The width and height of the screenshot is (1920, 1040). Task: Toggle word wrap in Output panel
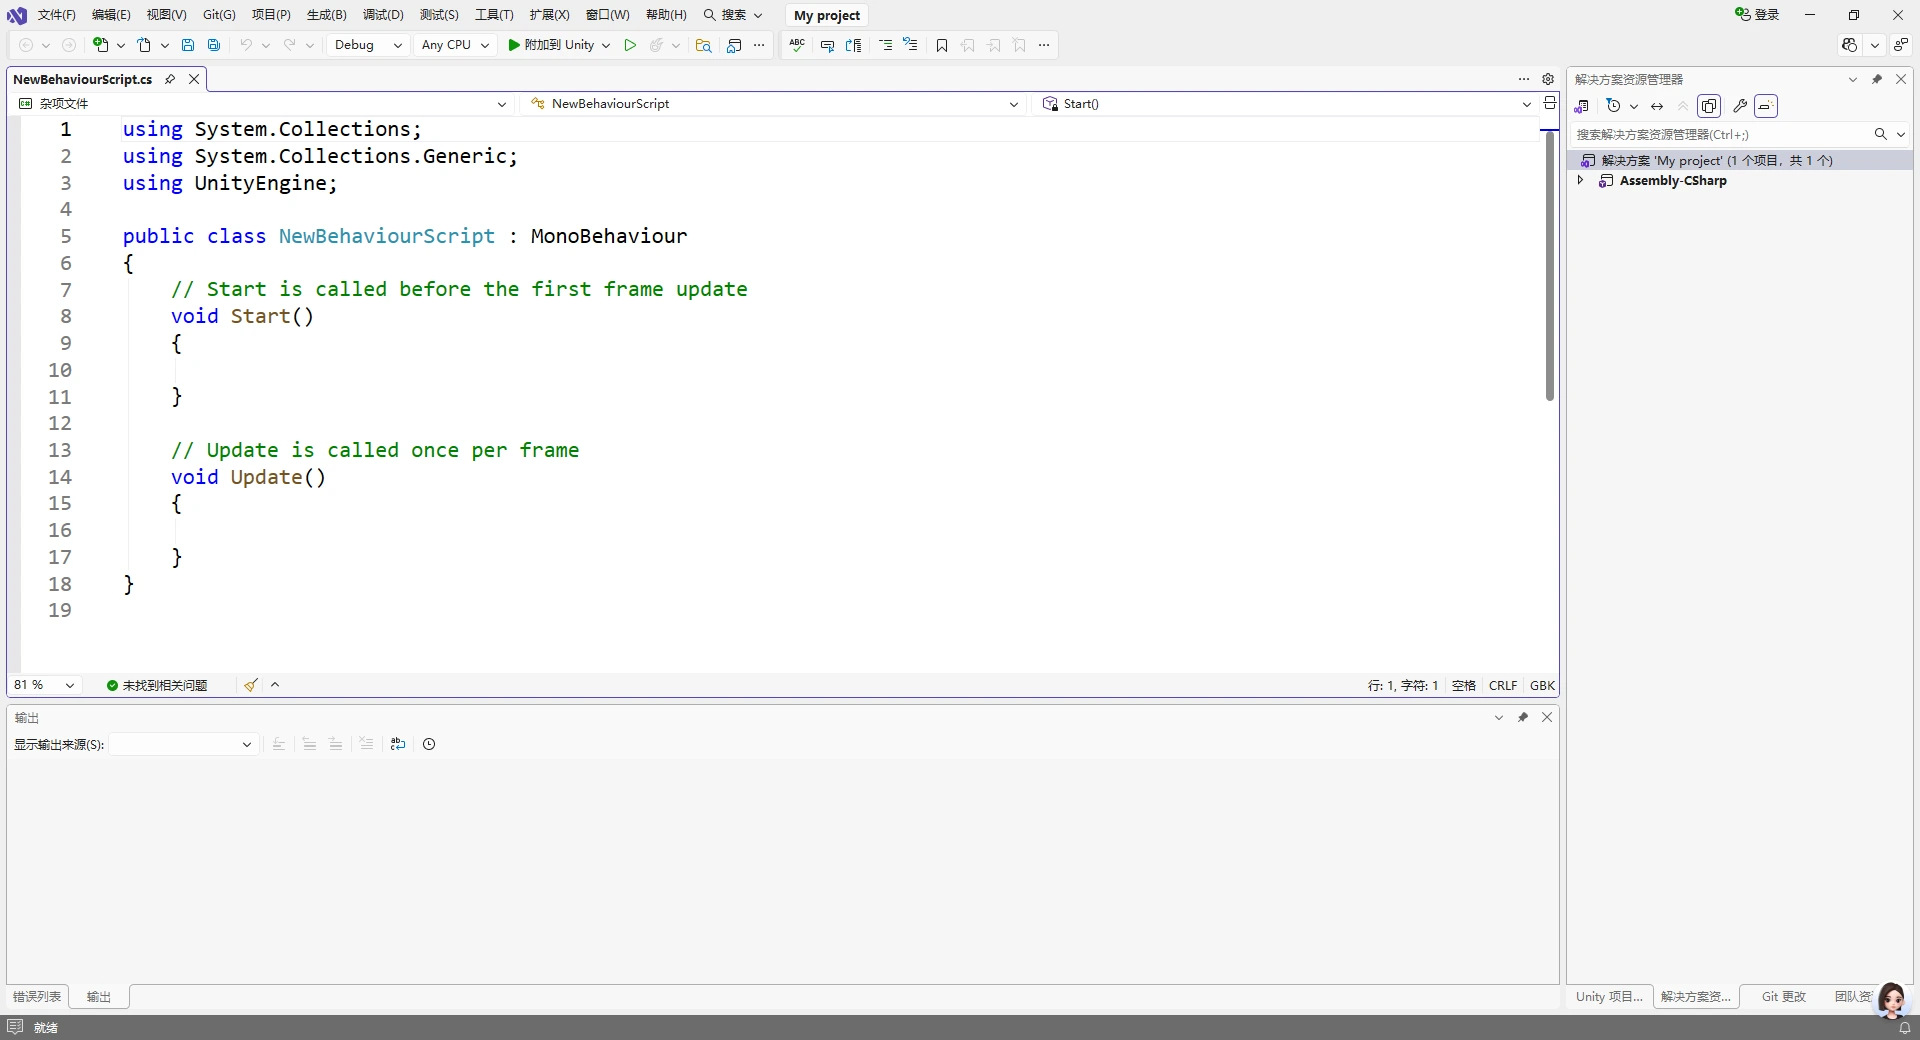[398, 744]
